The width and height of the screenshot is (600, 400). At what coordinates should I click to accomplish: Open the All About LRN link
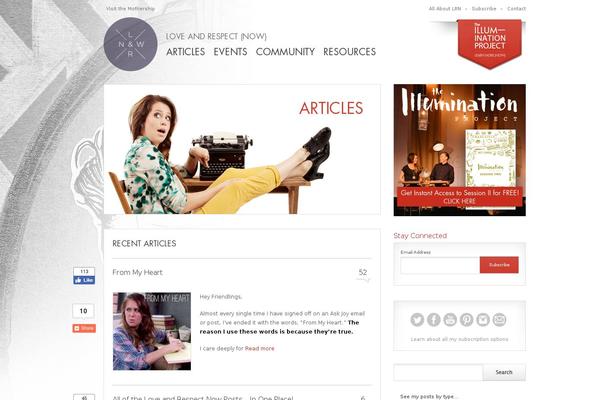click(x=445, y=8)
